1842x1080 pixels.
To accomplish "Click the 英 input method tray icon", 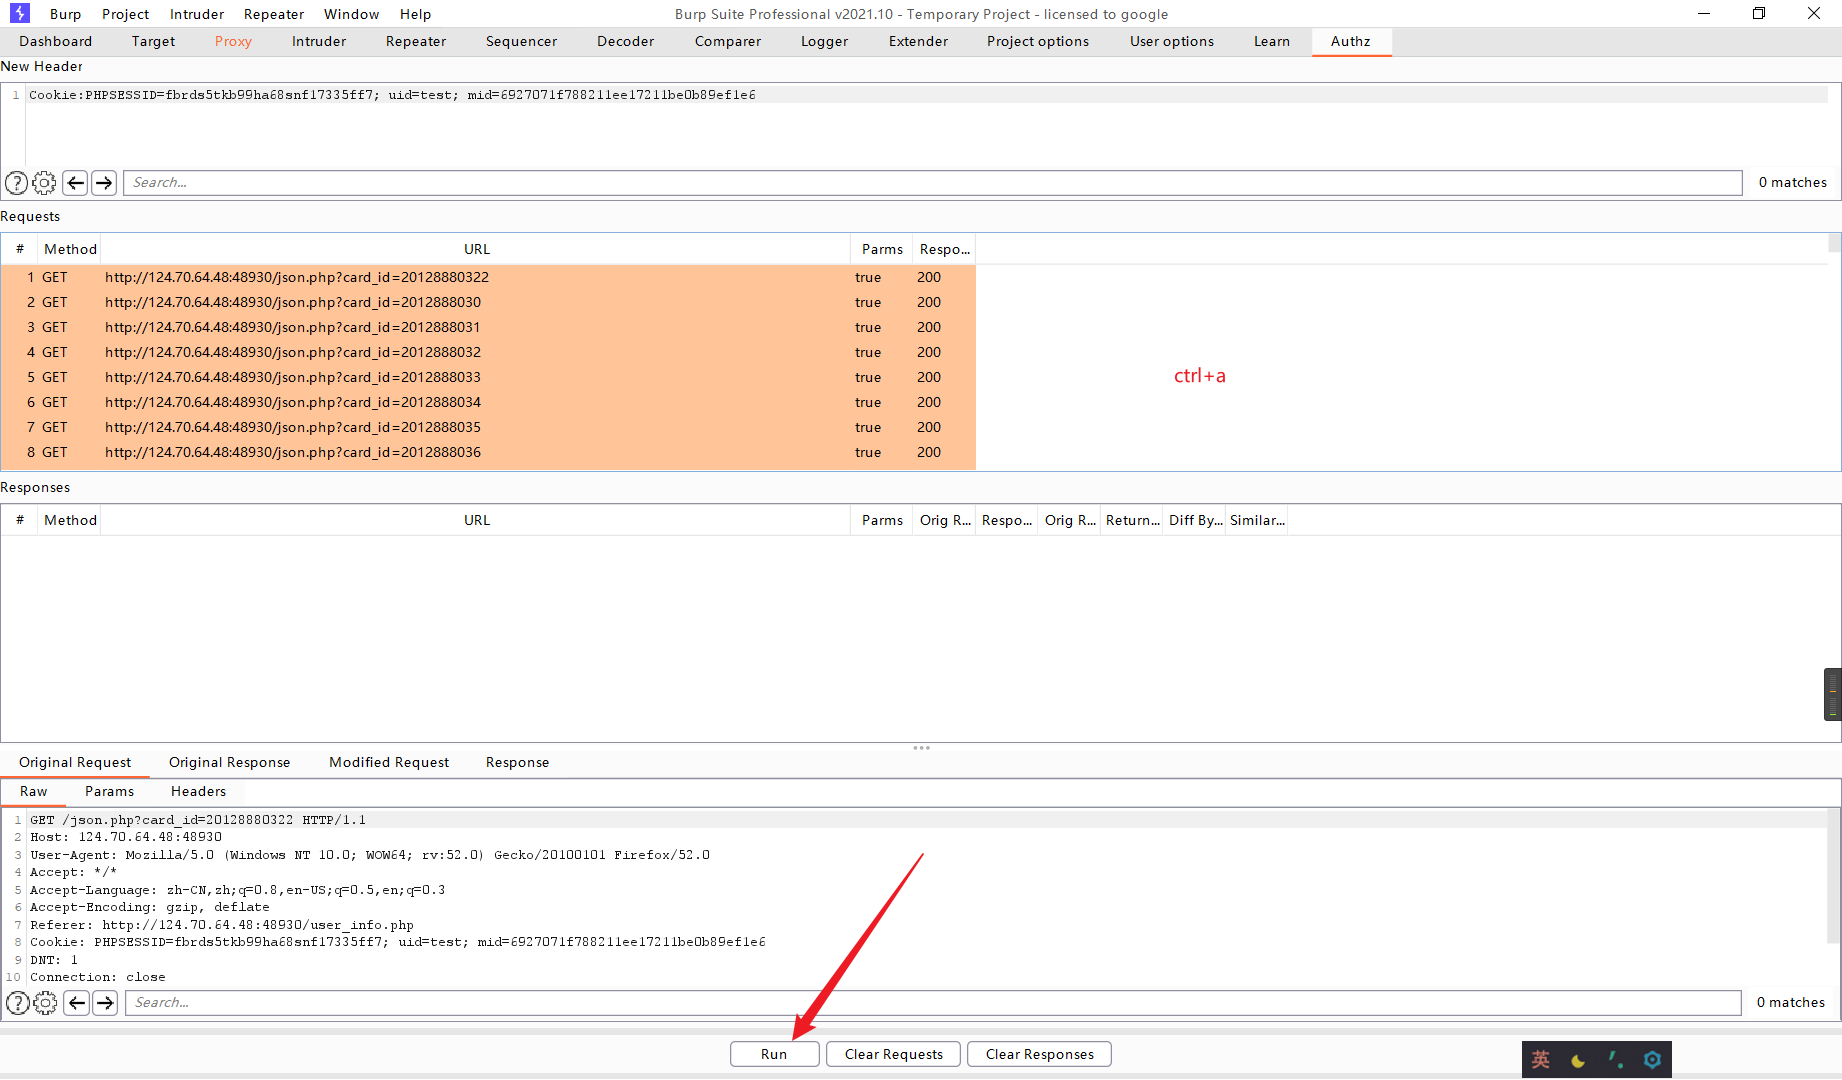I will tap(1541, 1060).
